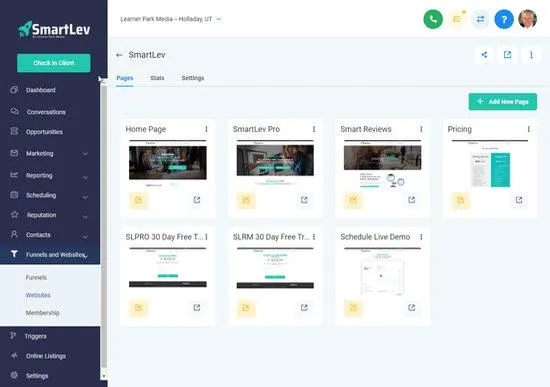Expand the Reporting sidebar menu
550x387 pixels.
[50, 175]
